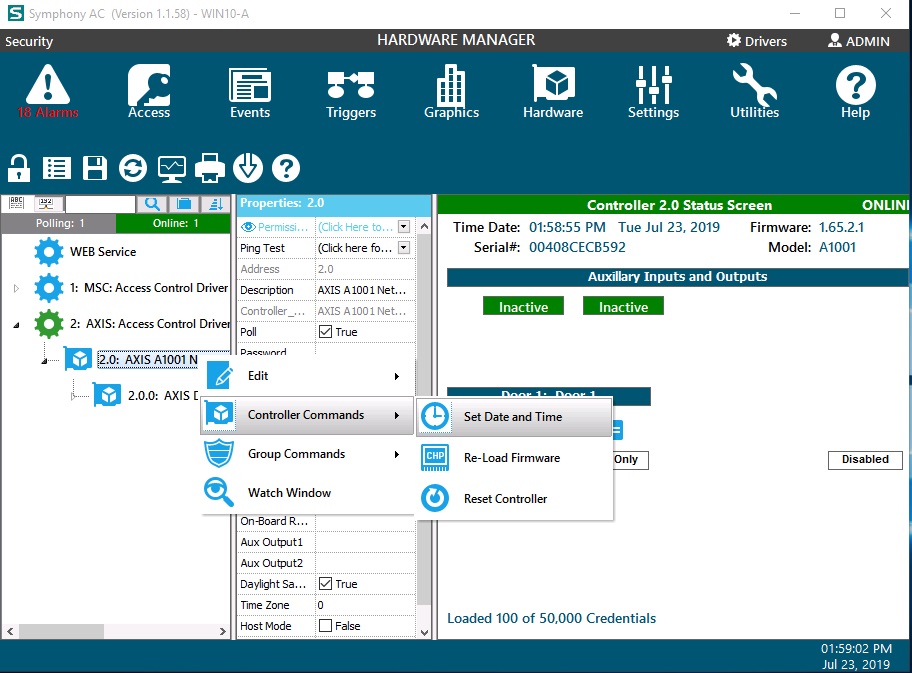Screen dimensions: 912x673
Task: Click the padlock toolbar icon
Action: (x=19, y=168)
